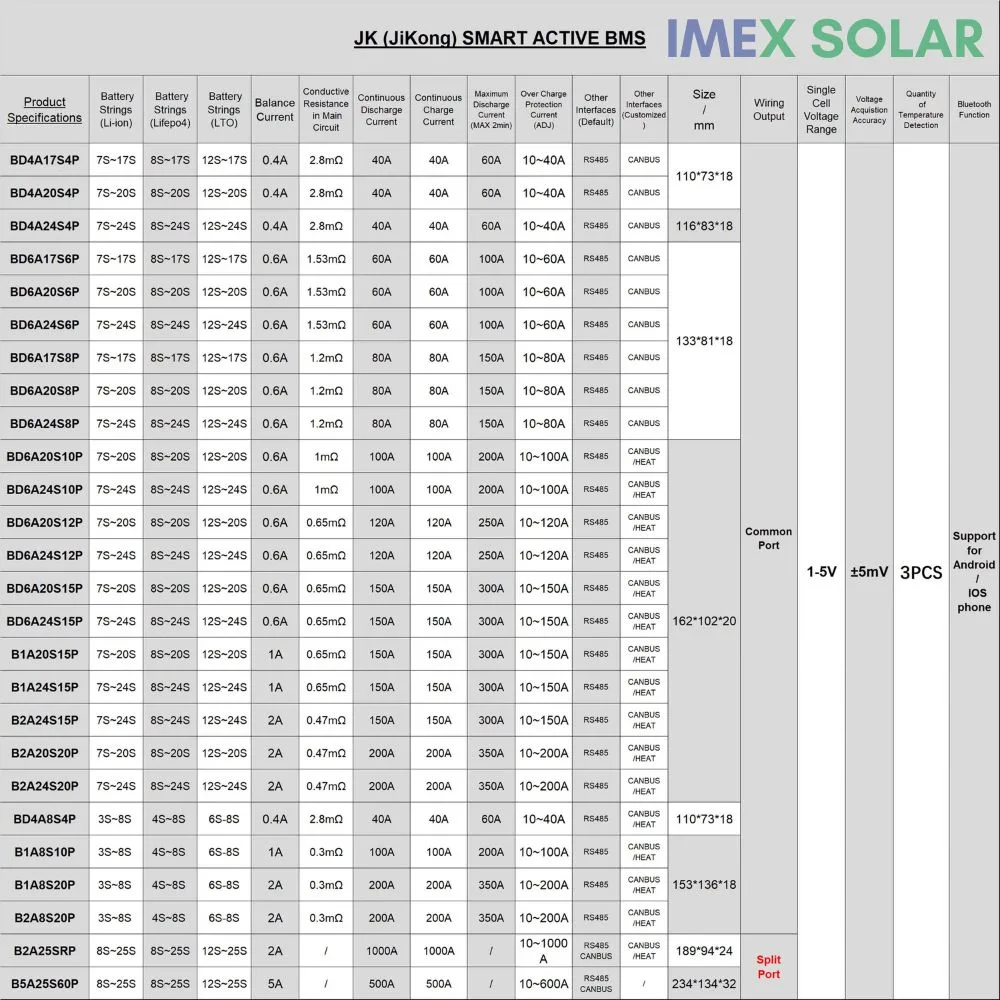Select the B1A24S15P model name
The height and width of the screenshot is (1000, 1000).
[45, 688]
